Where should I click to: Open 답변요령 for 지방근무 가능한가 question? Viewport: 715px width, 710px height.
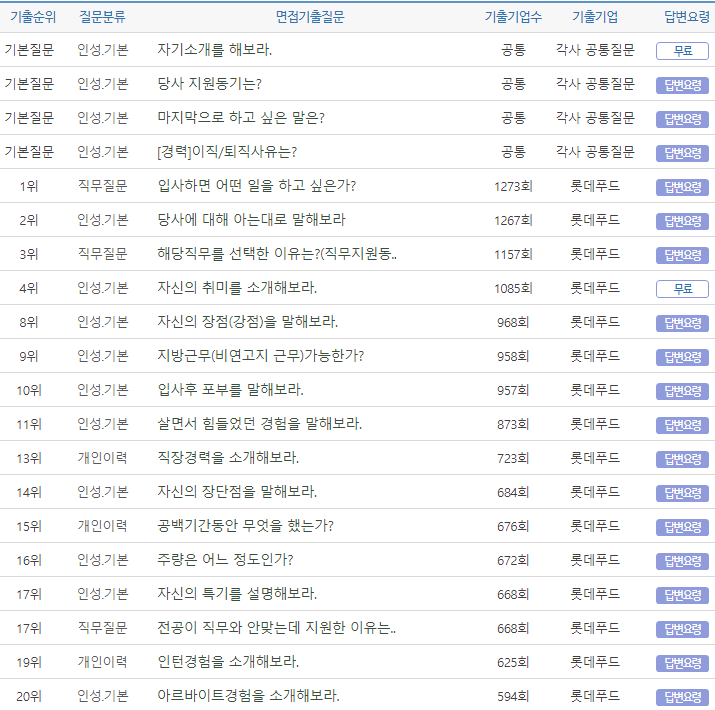pos(682,357)
